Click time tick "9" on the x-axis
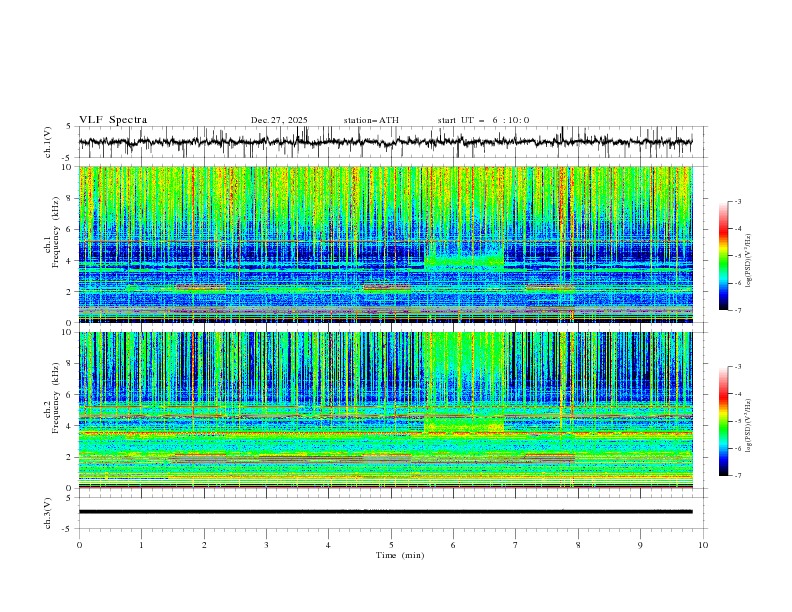Screen dimensions: 792x612 (640, 545)
